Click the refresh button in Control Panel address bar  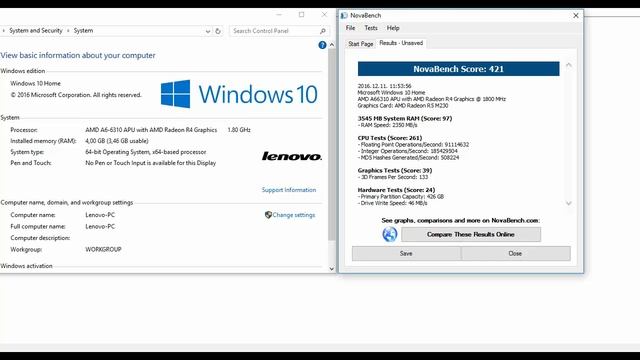218,31
